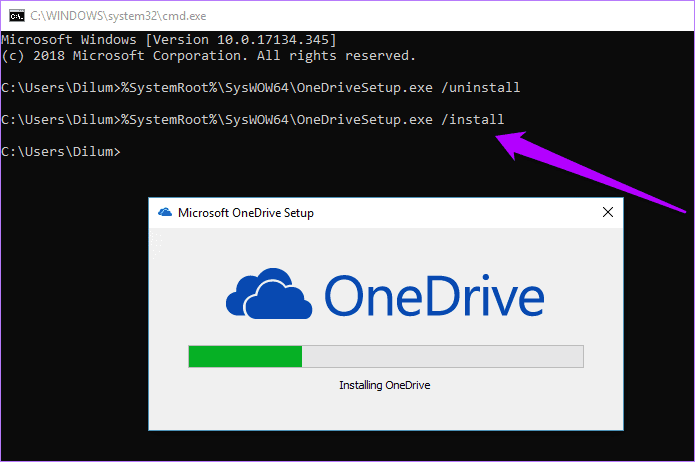Screen dimensions: 695x462
Task: Click the 'Installing OneDrive' status text
Action: [385, 385]
